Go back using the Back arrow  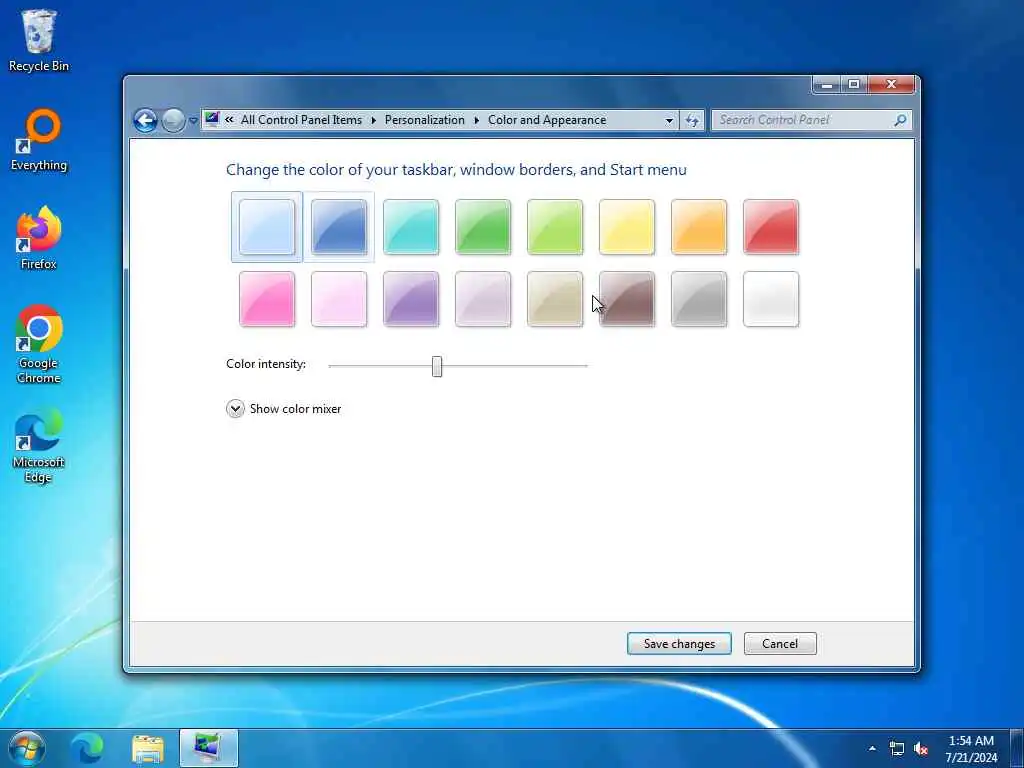click(x=146, y=120)
